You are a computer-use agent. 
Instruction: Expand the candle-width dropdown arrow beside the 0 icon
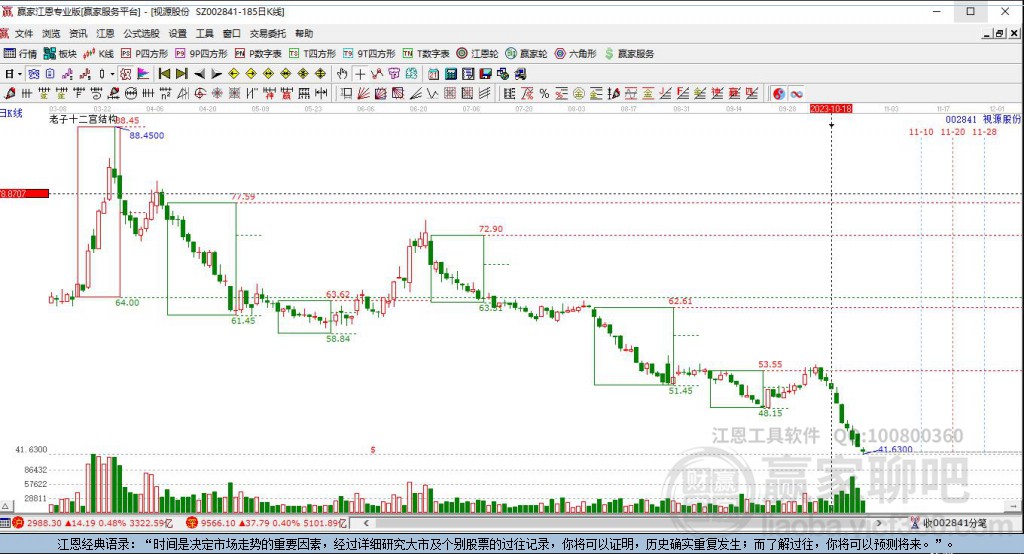pyautogui.click(x=112, y=74)
